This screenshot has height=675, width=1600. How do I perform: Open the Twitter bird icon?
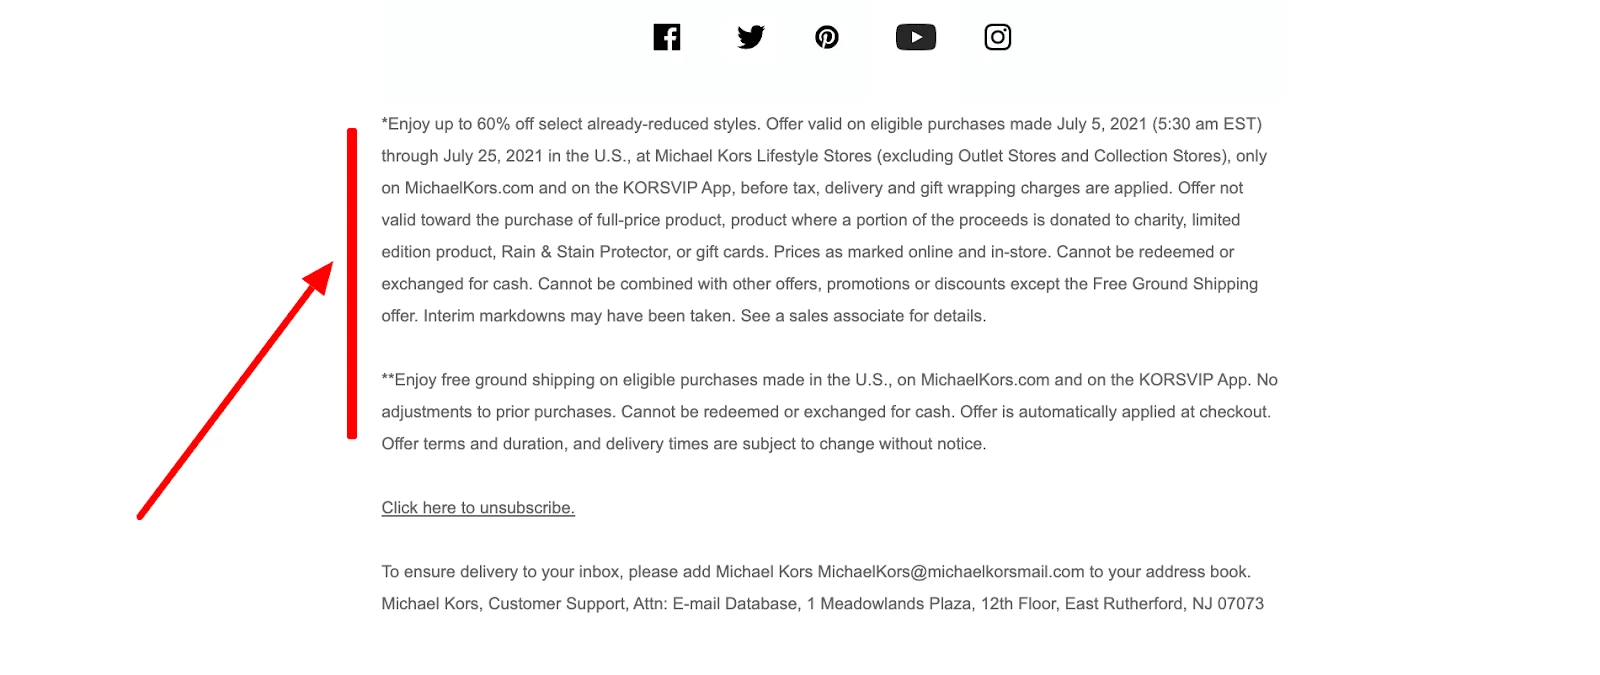[x=751, y=37]
